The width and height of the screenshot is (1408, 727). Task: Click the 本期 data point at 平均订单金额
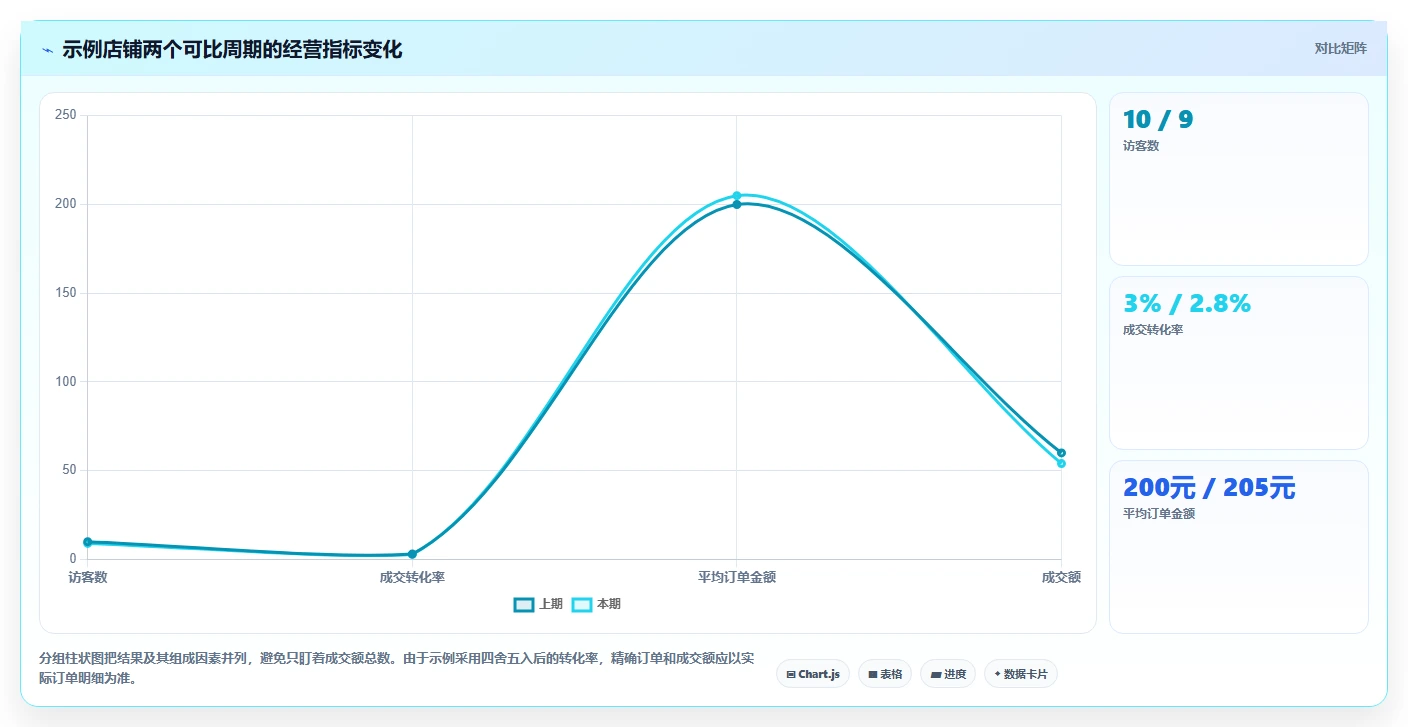737,195
